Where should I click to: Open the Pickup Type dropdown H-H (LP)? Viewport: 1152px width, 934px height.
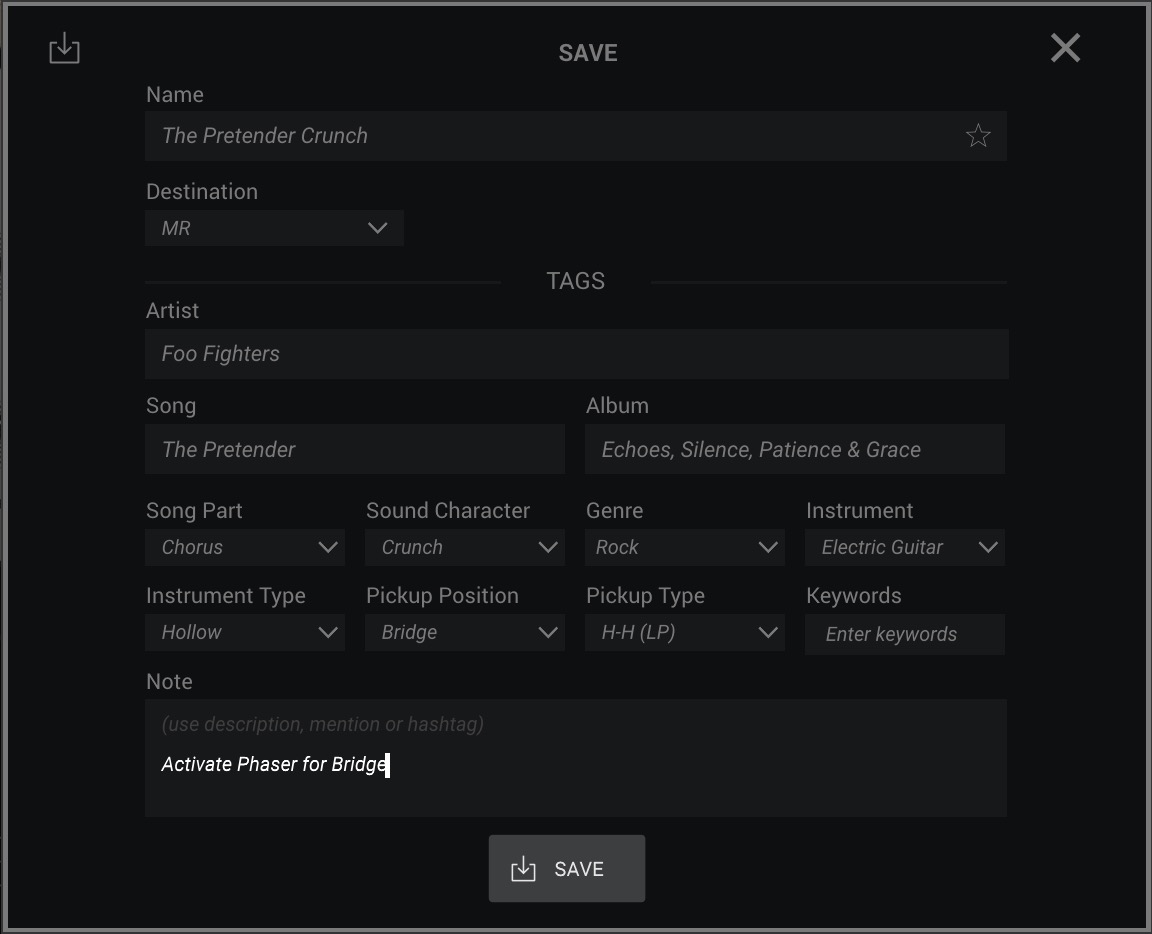tap(685, 633)
